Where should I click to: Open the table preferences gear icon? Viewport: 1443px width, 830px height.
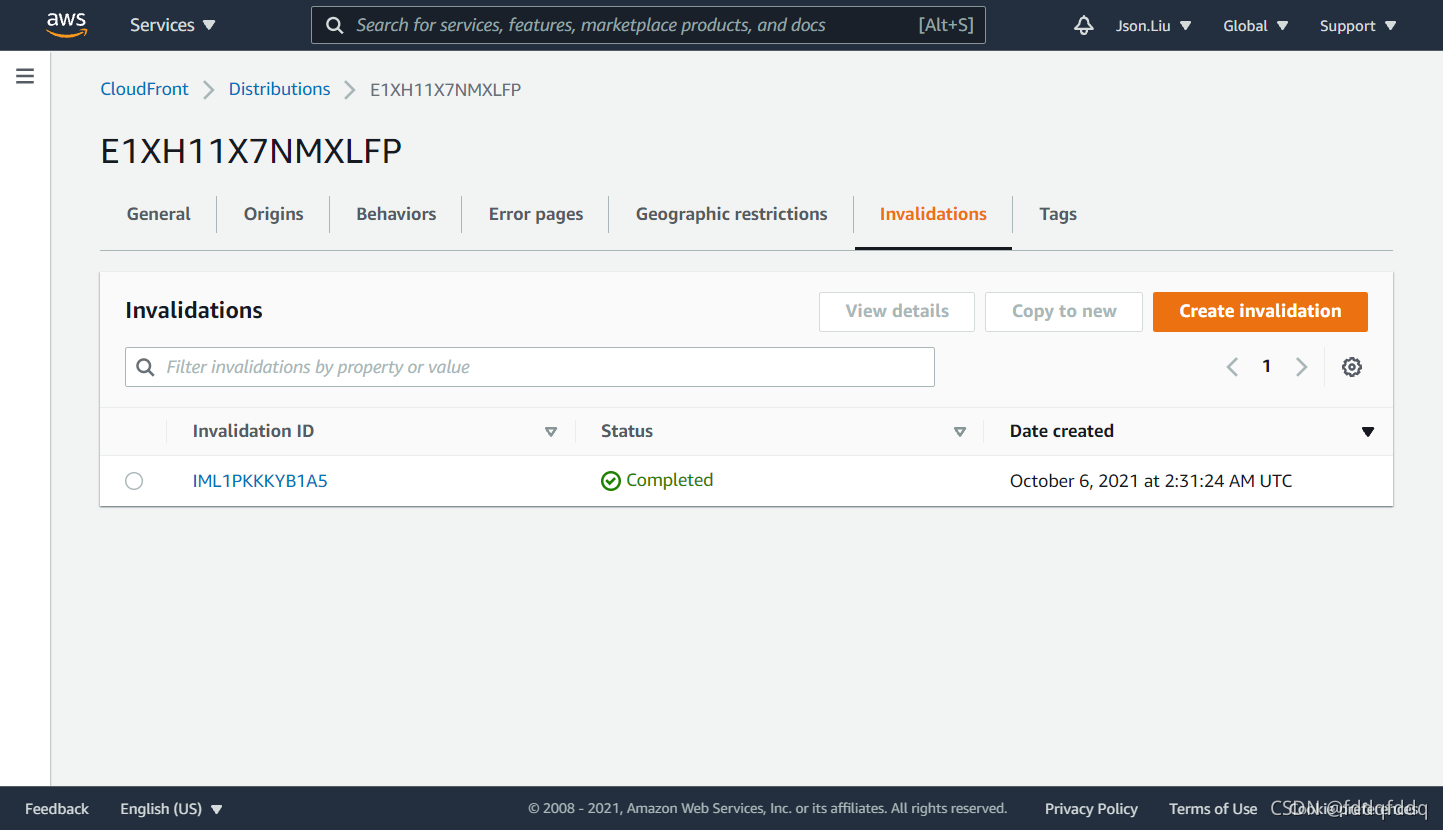pos(1351,367)
